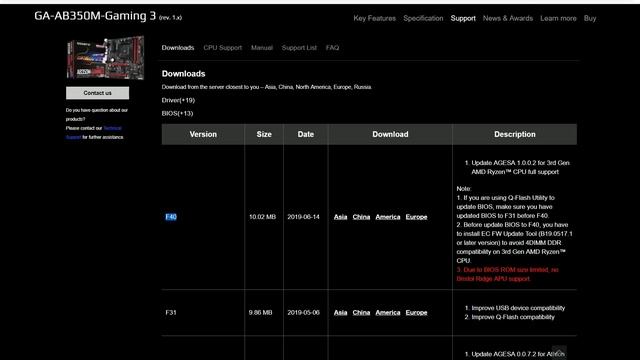Click 'Improve USB device compatibility' description

[518, 308]
